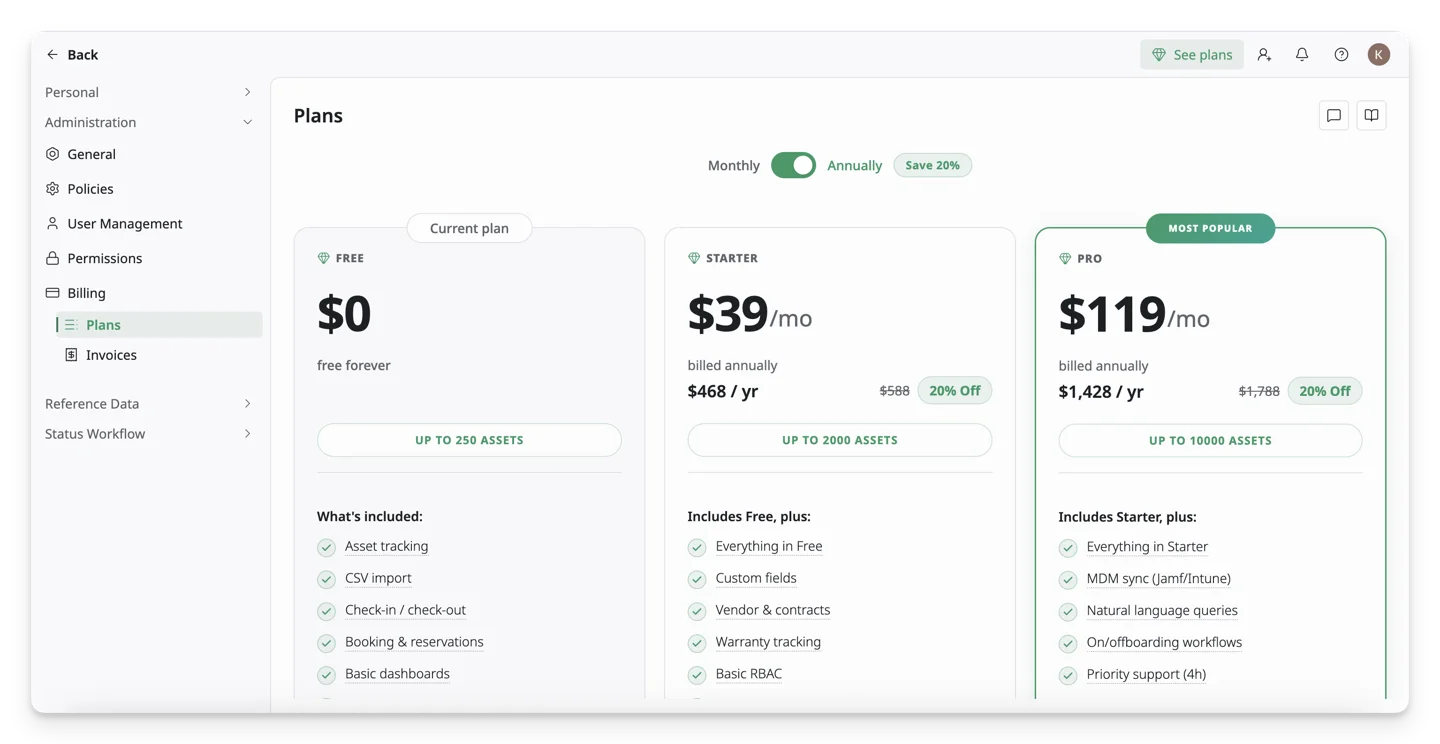Select Annually billing label
The width and height of the screenshot is (1440, 744).
point(855,166)
